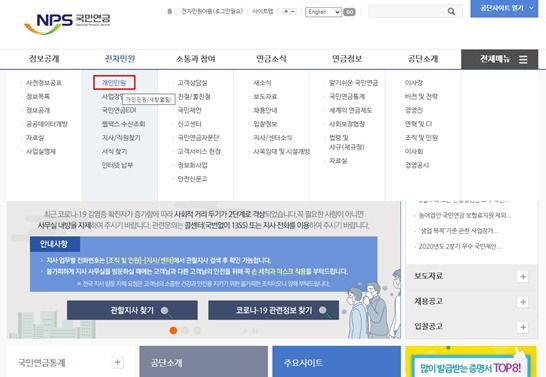This screenshot has width=546, height=377.
Task: Expand 보도자료 panel with its plus icon
Action: pos(523,277)
